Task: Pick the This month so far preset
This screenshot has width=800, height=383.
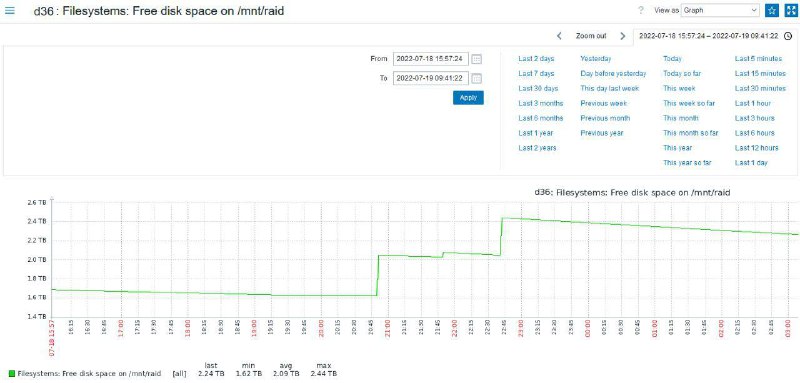Action: coord(690,133)
